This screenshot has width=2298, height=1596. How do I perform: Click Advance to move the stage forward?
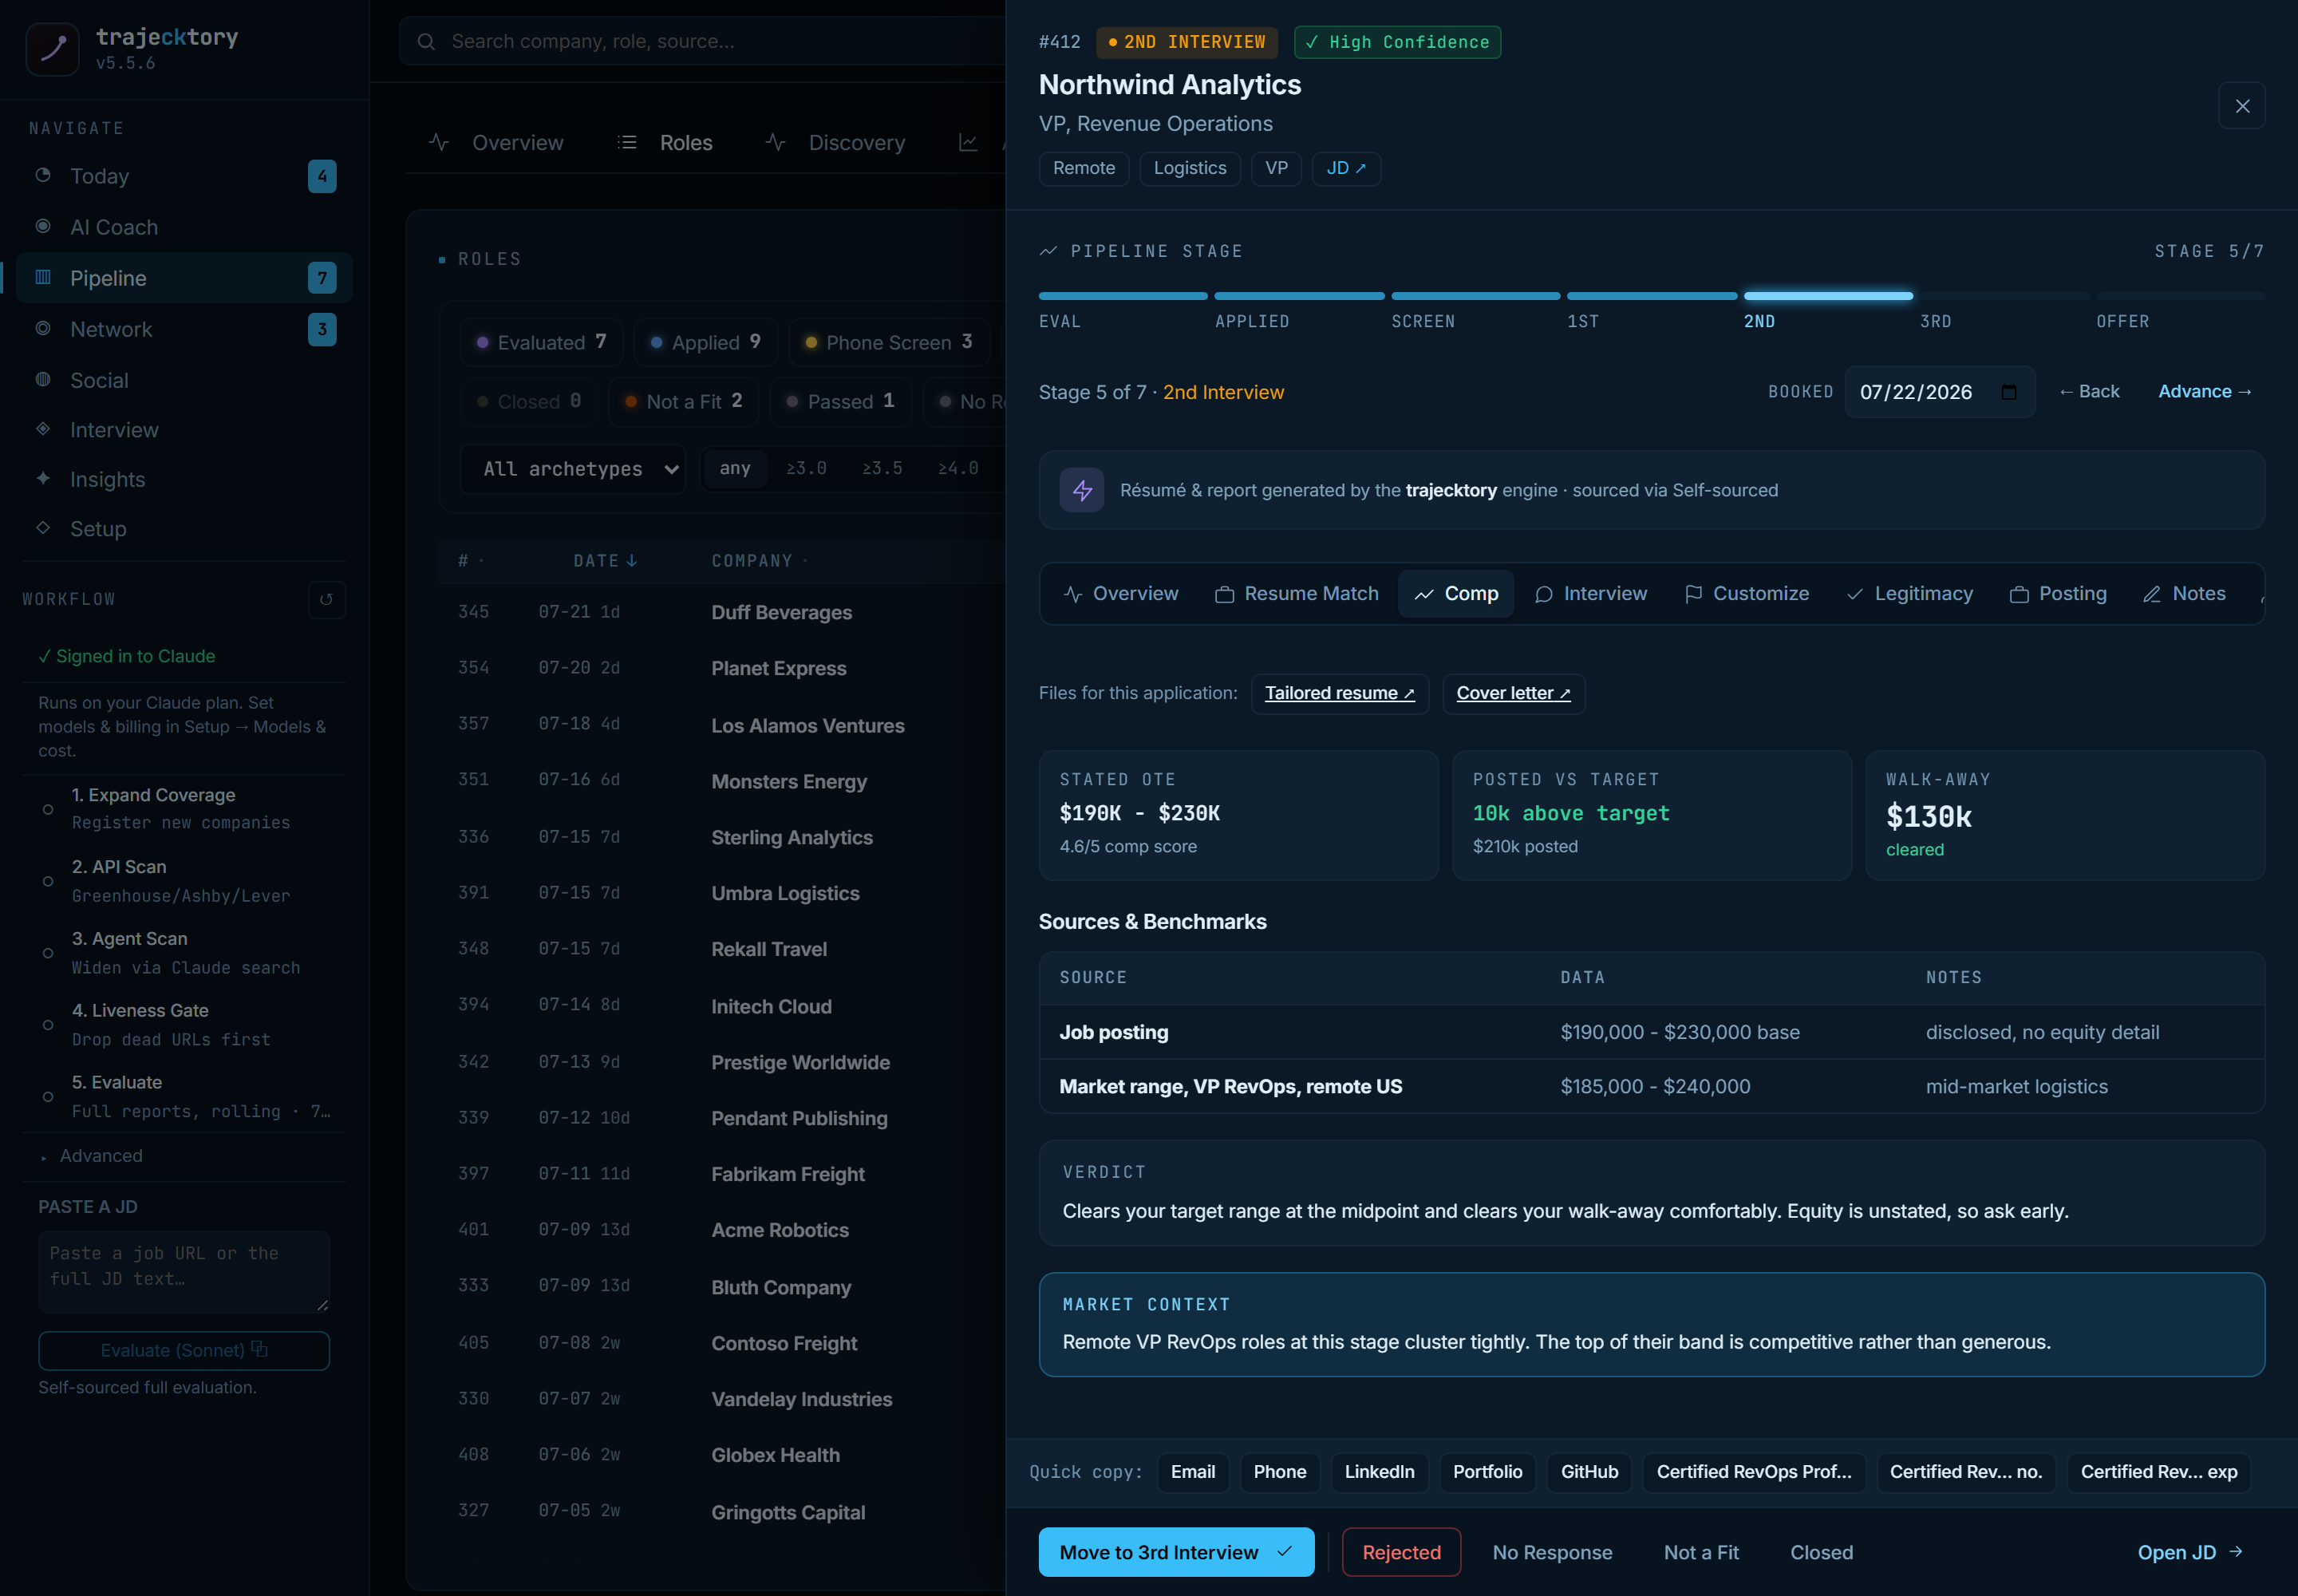tap(2205, 391)
